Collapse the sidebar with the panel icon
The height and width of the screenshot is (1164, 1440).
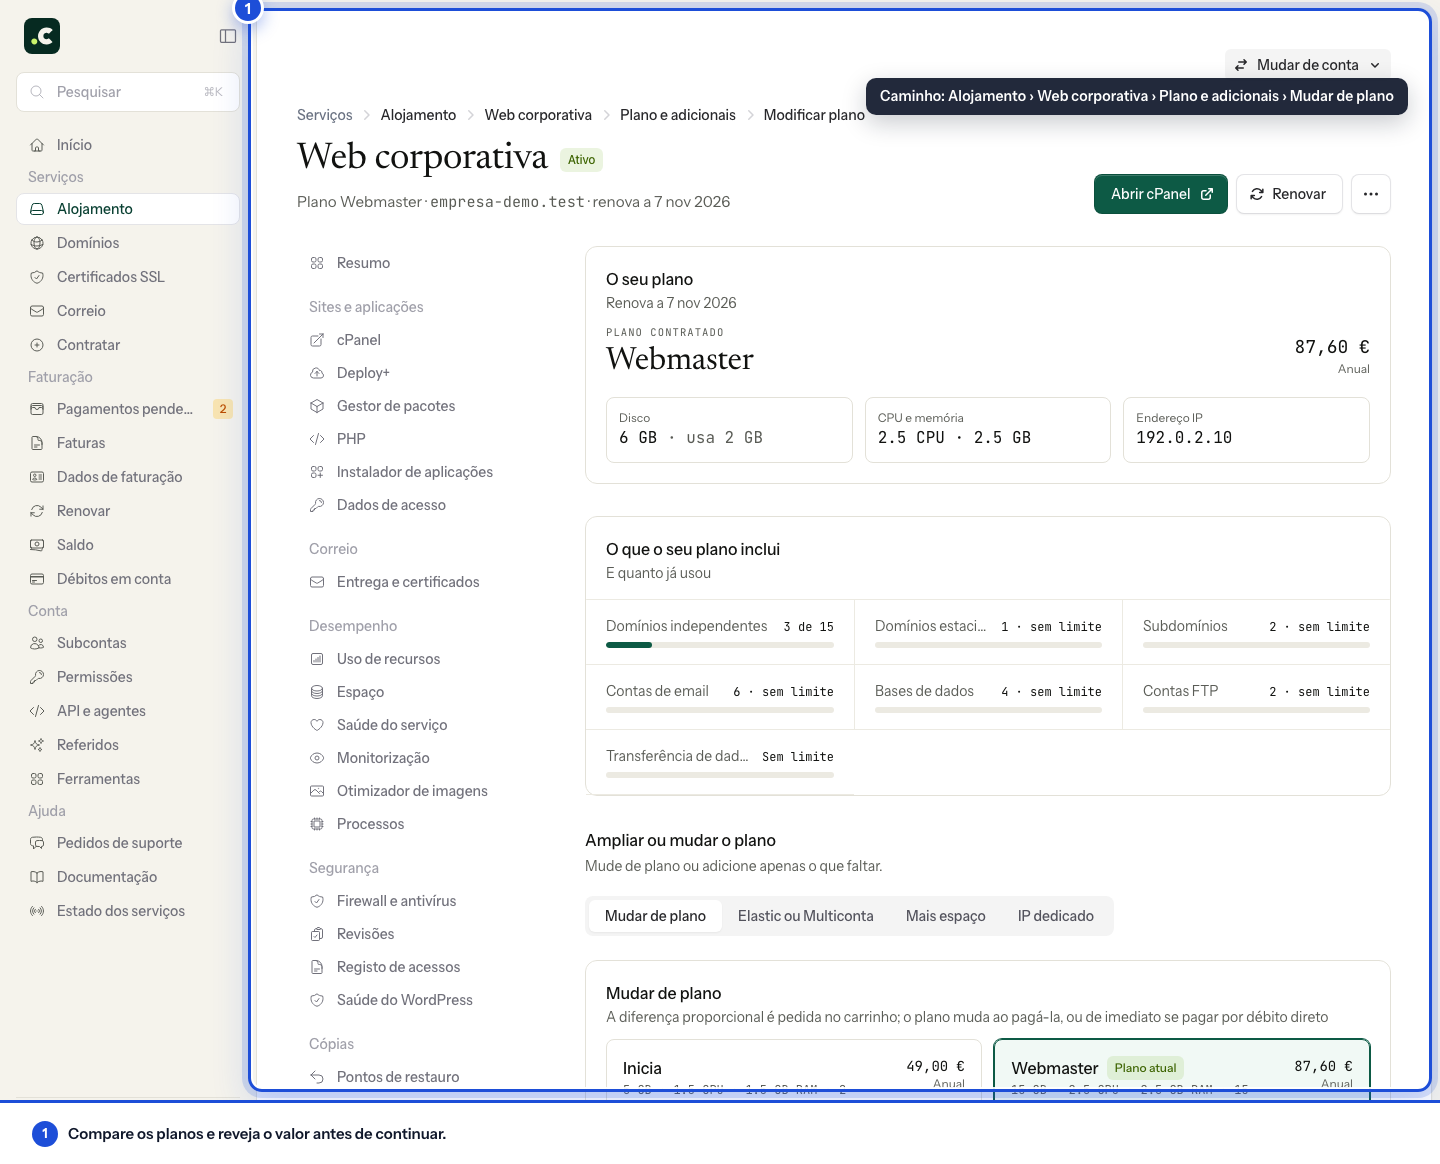pyautogui.click(x=228, y=36)
